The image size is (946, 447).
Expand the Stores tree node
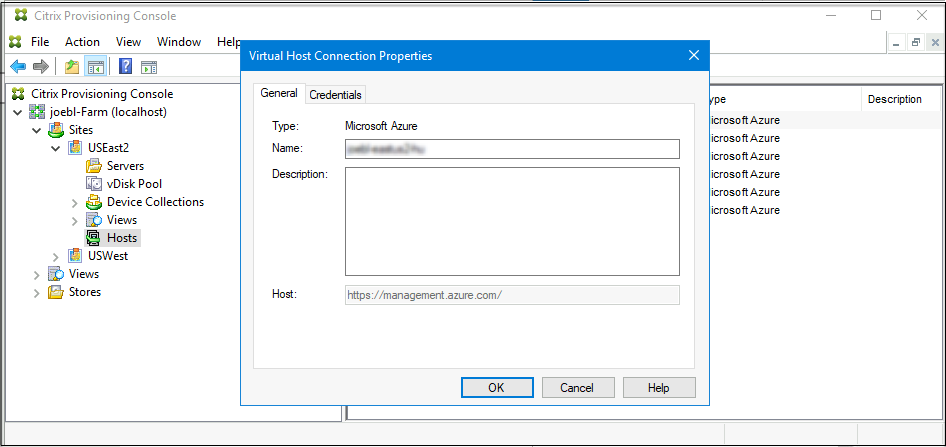tap(37, 292)
